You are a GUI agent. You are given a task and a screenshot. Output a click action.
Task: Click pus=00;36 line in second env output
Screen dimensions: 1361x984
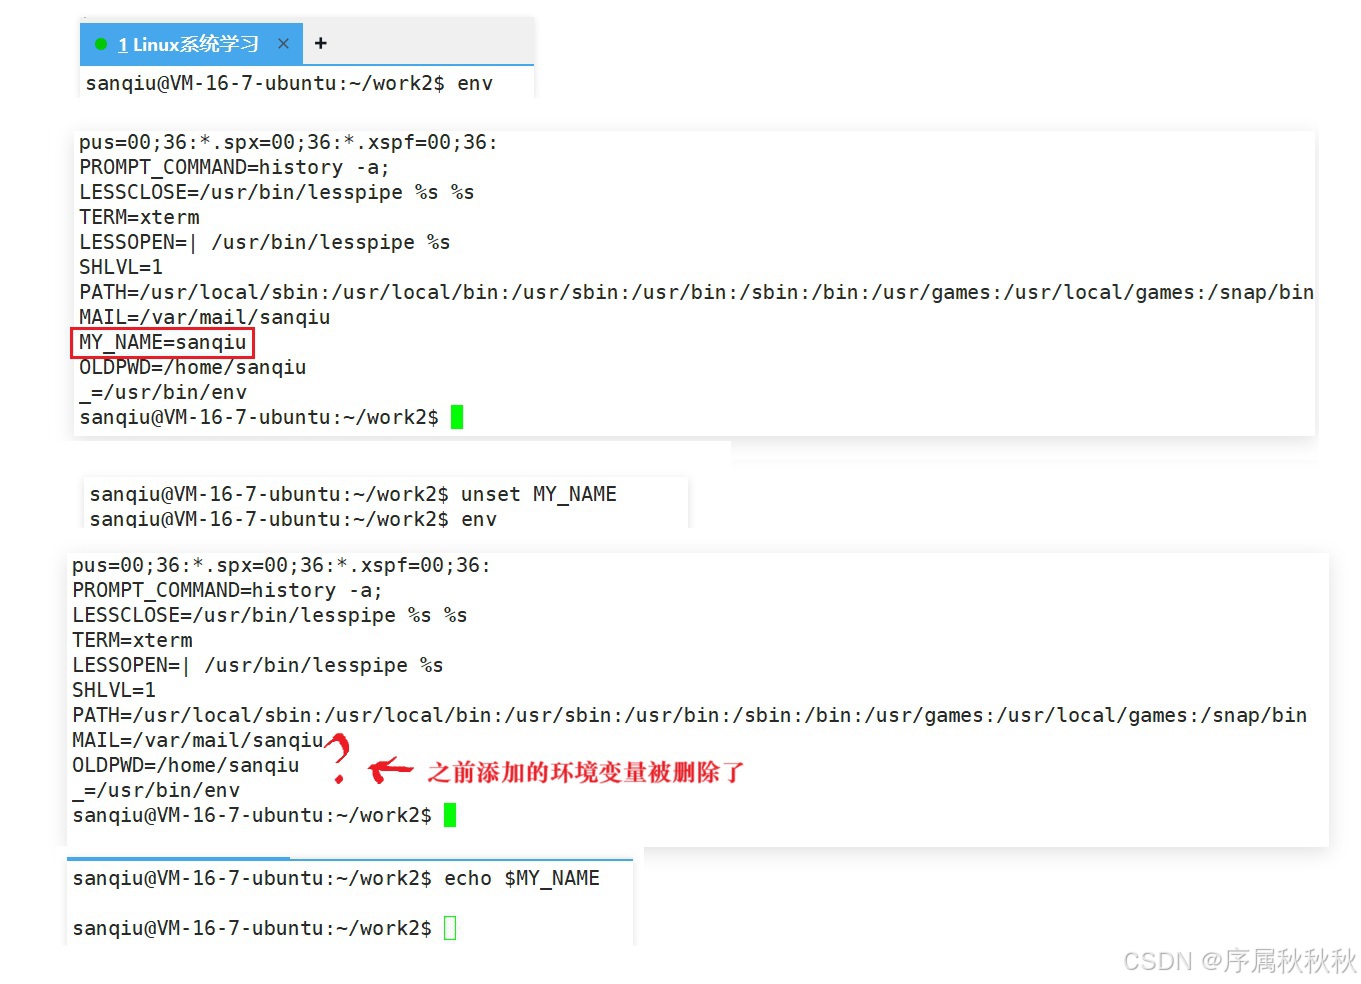point(282,565)
